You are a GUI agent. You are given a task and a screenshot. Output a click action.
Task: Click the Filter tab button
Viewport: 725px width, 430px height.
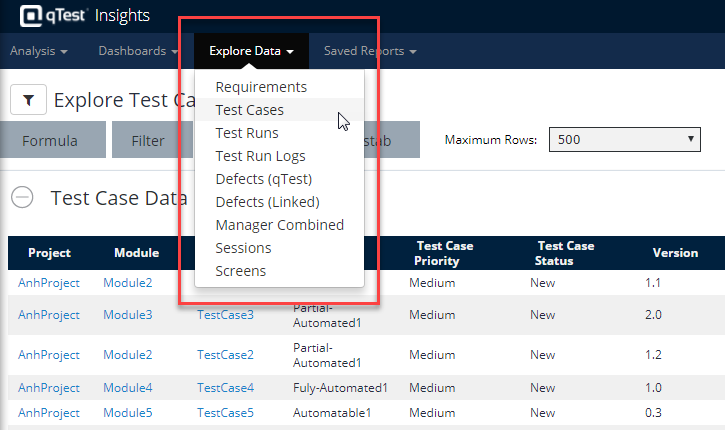[148, 141]
